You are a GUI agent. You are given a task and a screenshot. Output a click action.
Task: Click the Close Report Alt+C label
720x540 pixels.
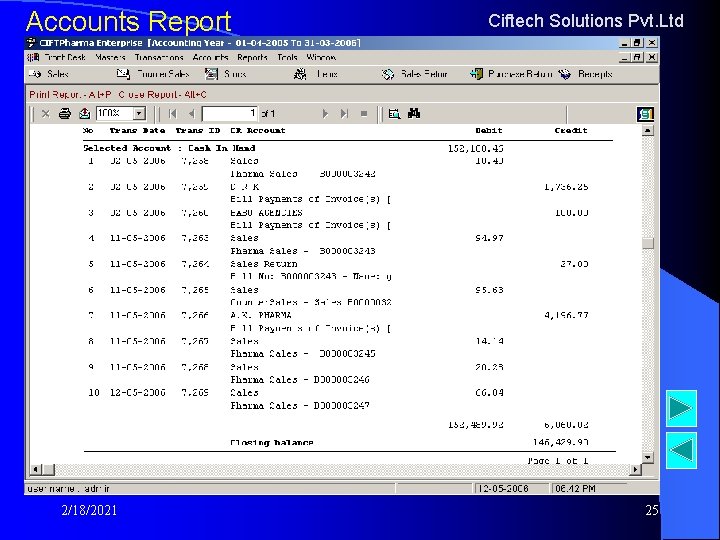[x=163, y=95]
